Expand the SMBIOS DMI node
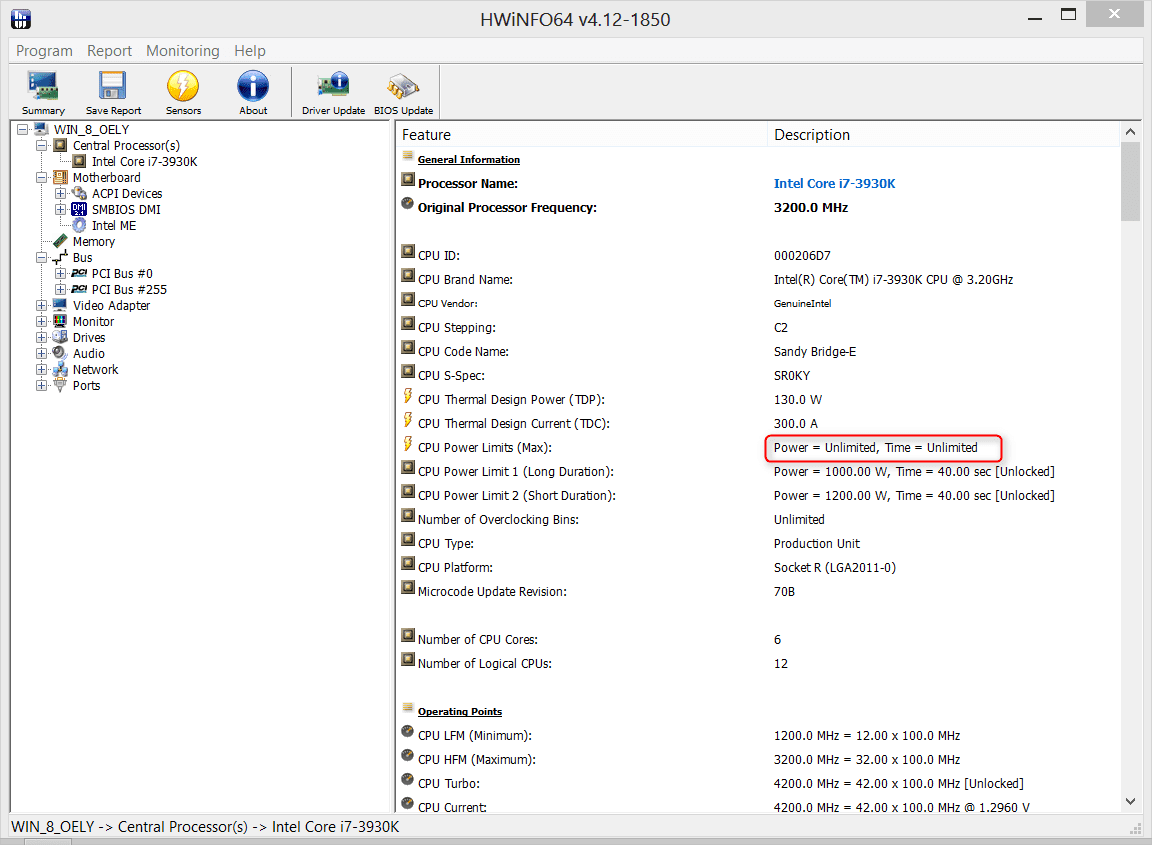Image resolution: width=1152 pixels, height=845 pixels. pyautogui.click(x=61, y=209)
